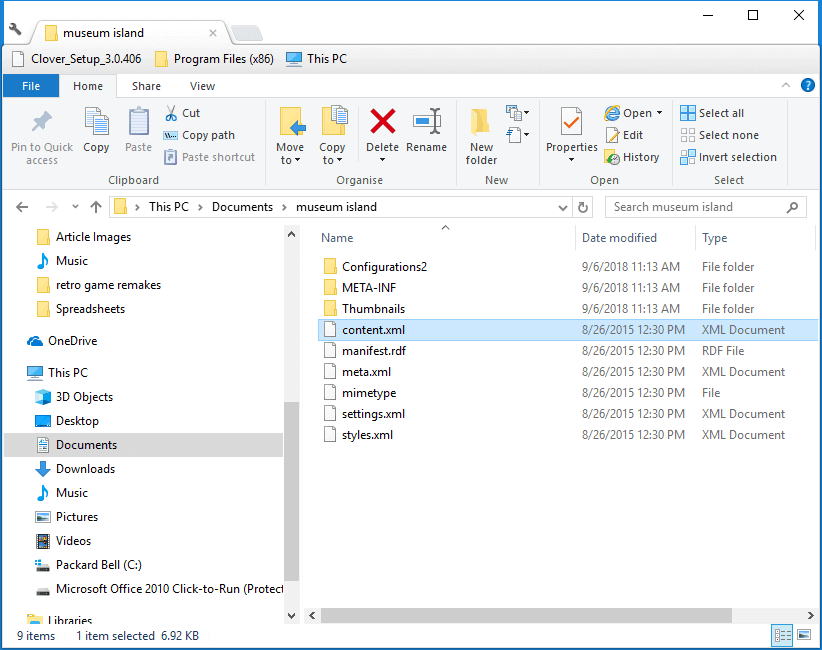Open the Clover_Setup_3.0.406 bookmark
Screen dimensions: 822x650
pos(77,59)
